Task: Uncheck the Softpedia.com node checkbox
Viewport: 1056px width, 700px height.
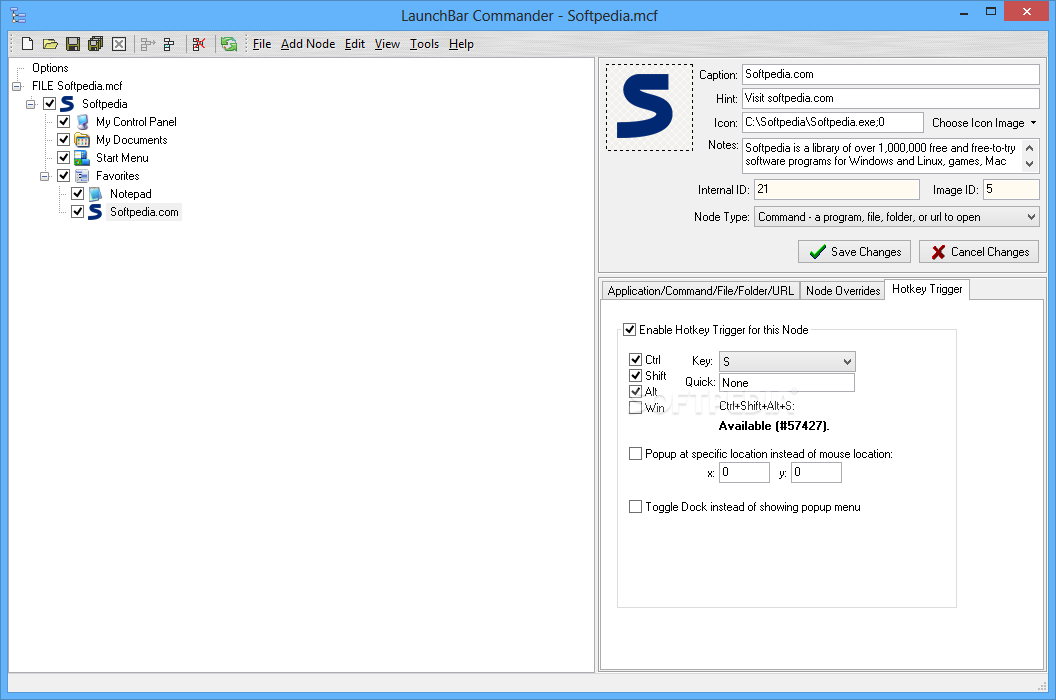Action: (x=78, y=212)
